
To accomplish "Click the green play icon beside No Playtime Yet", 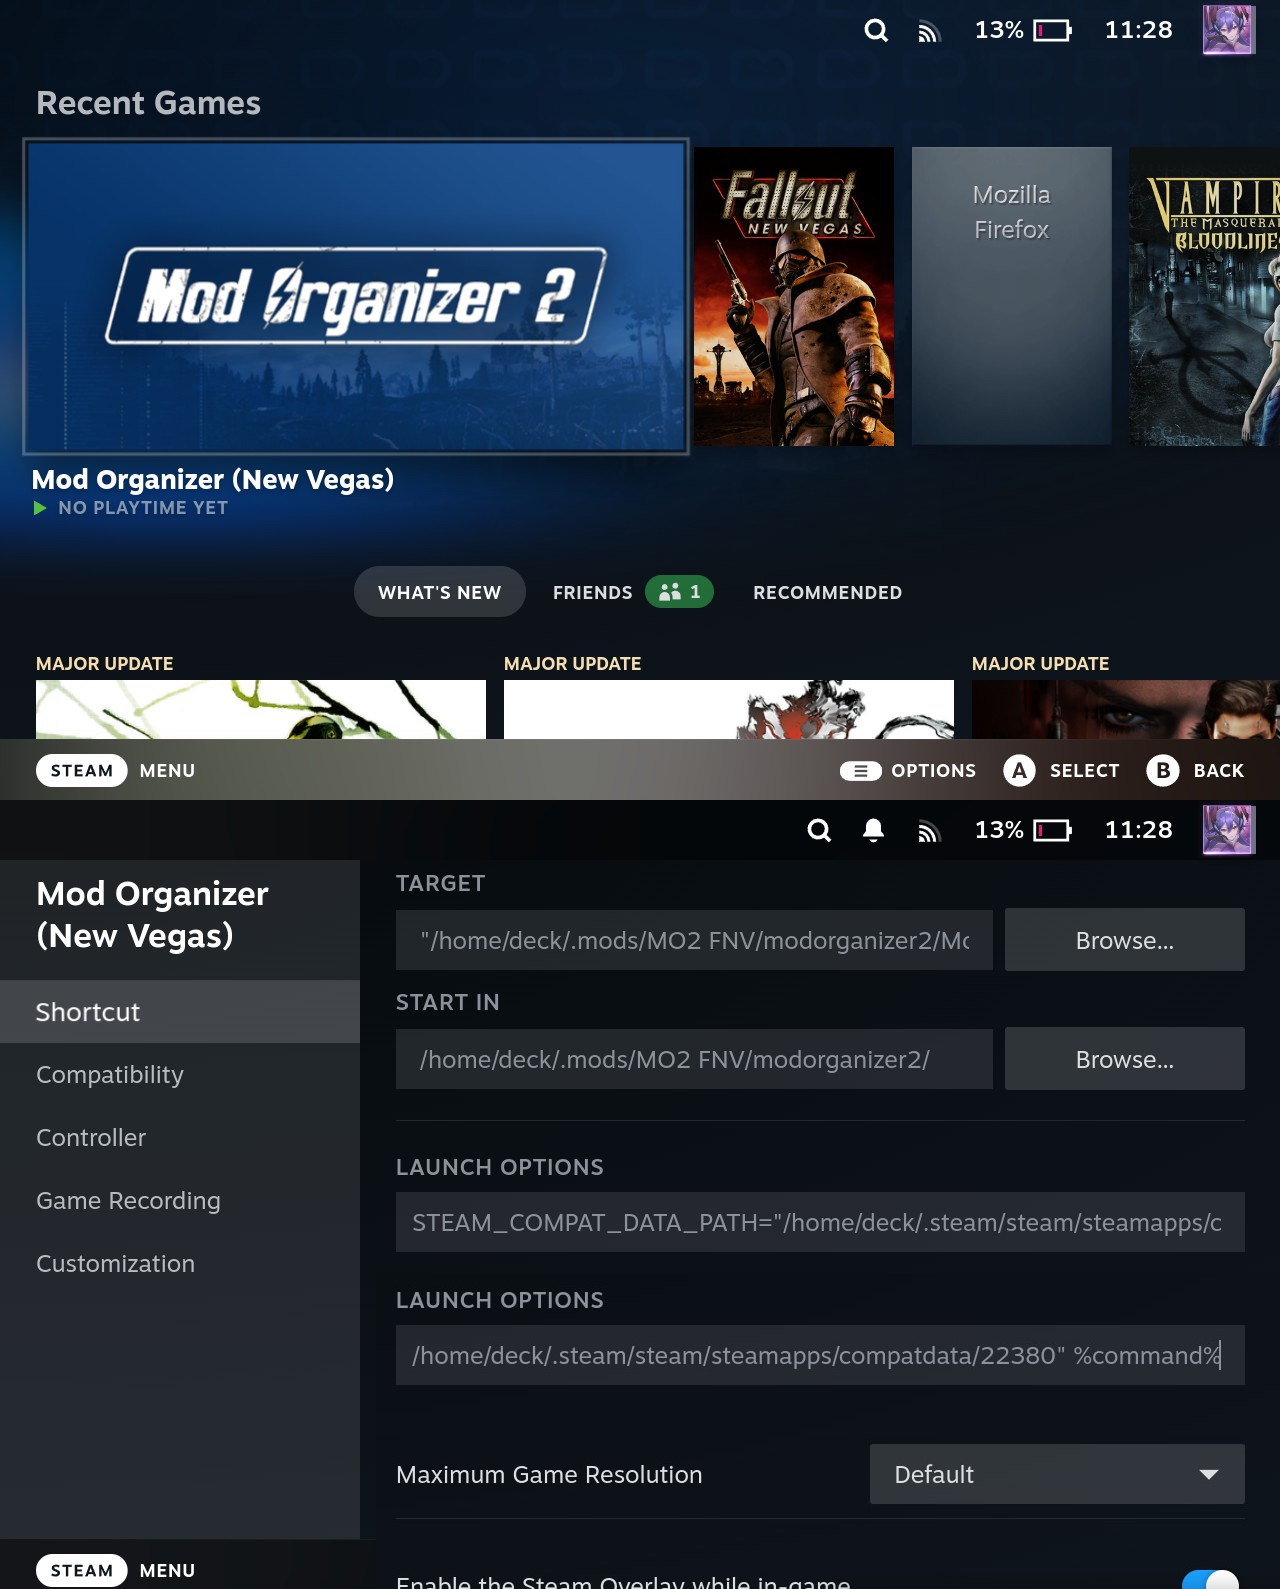I will click(40, 508).
